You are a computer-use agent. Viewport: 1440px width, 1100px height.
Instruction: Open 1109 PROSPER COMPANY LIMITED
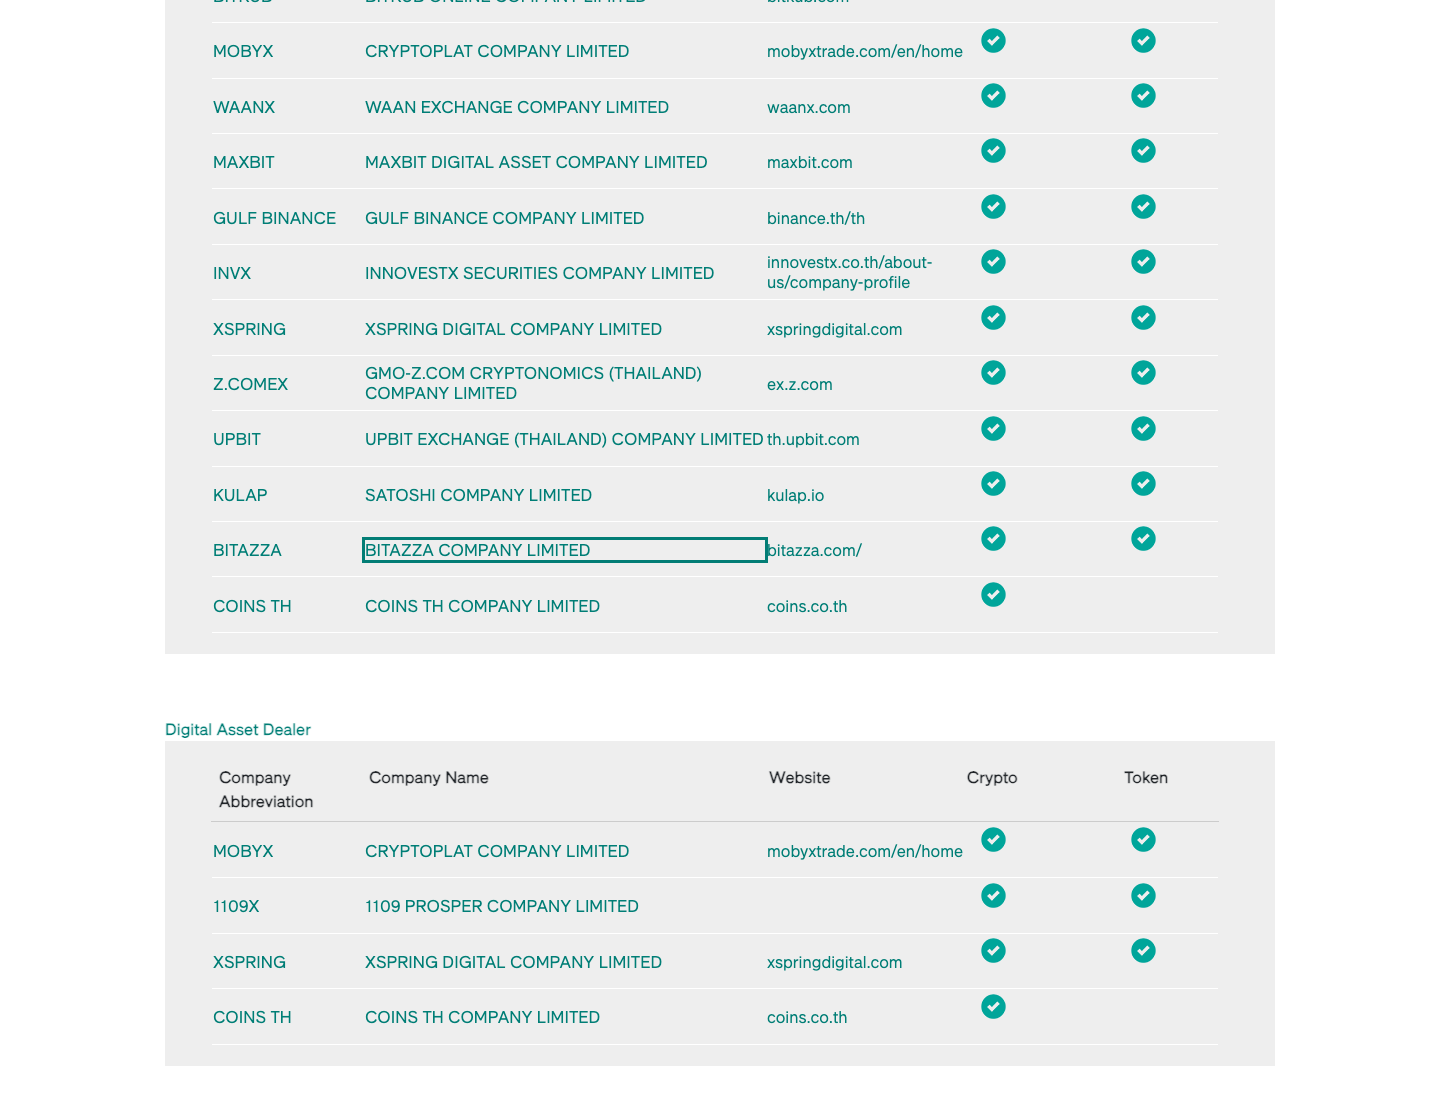tap(501, 906)
